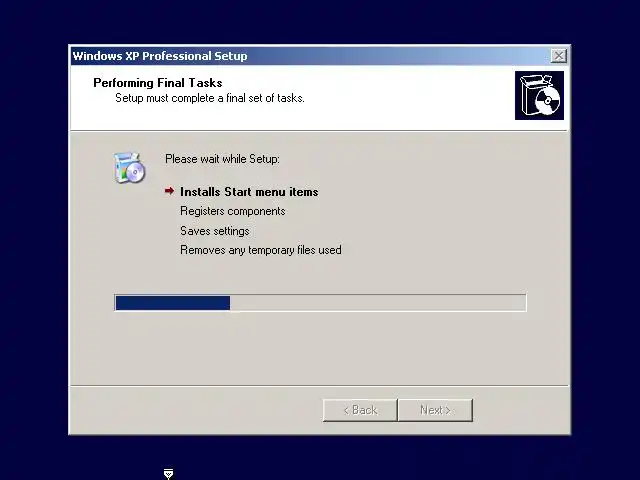Click the setup box and CD icon in header
The width and height of the screenshot is (640, 480).
(539, 96)
